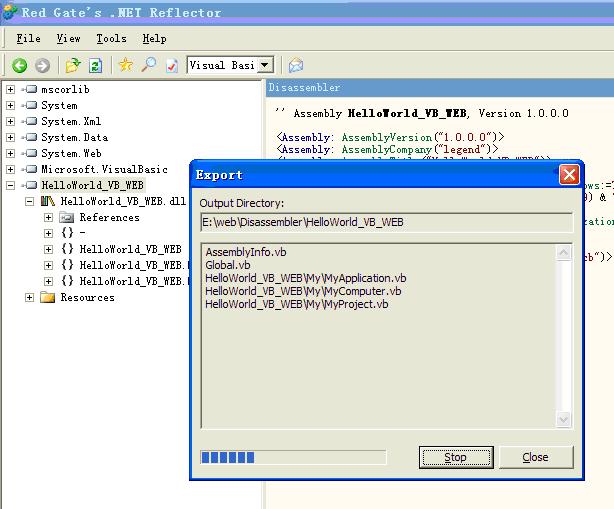Click the green Back navigation arrow
Viewport: 614px width, 509px height.
point(19,65)
